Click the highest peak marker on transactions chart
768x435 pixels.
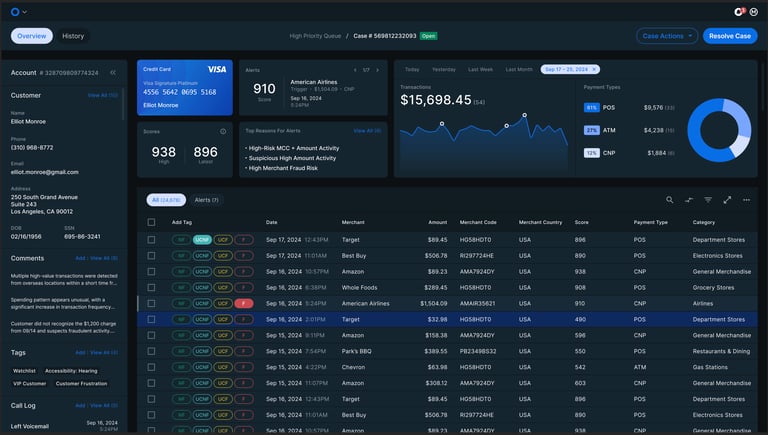[525, 115]
